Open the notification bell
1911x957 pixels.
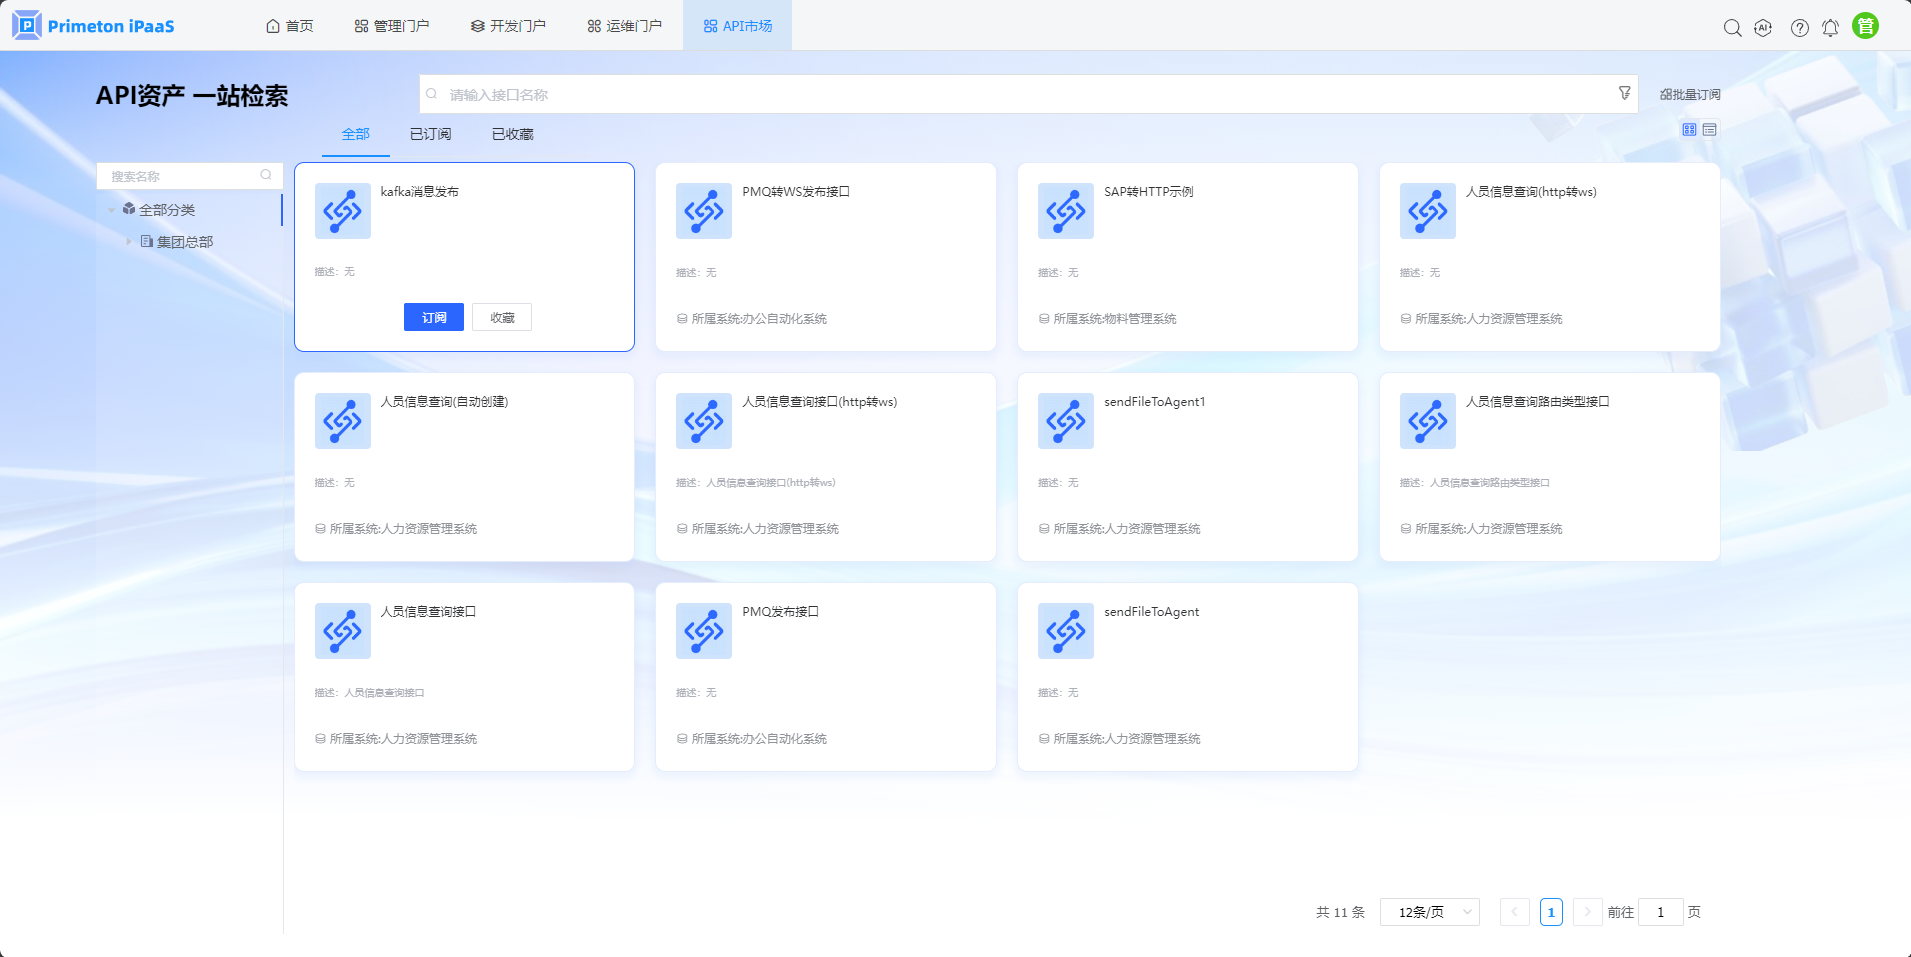click(x=1830, y=28)
